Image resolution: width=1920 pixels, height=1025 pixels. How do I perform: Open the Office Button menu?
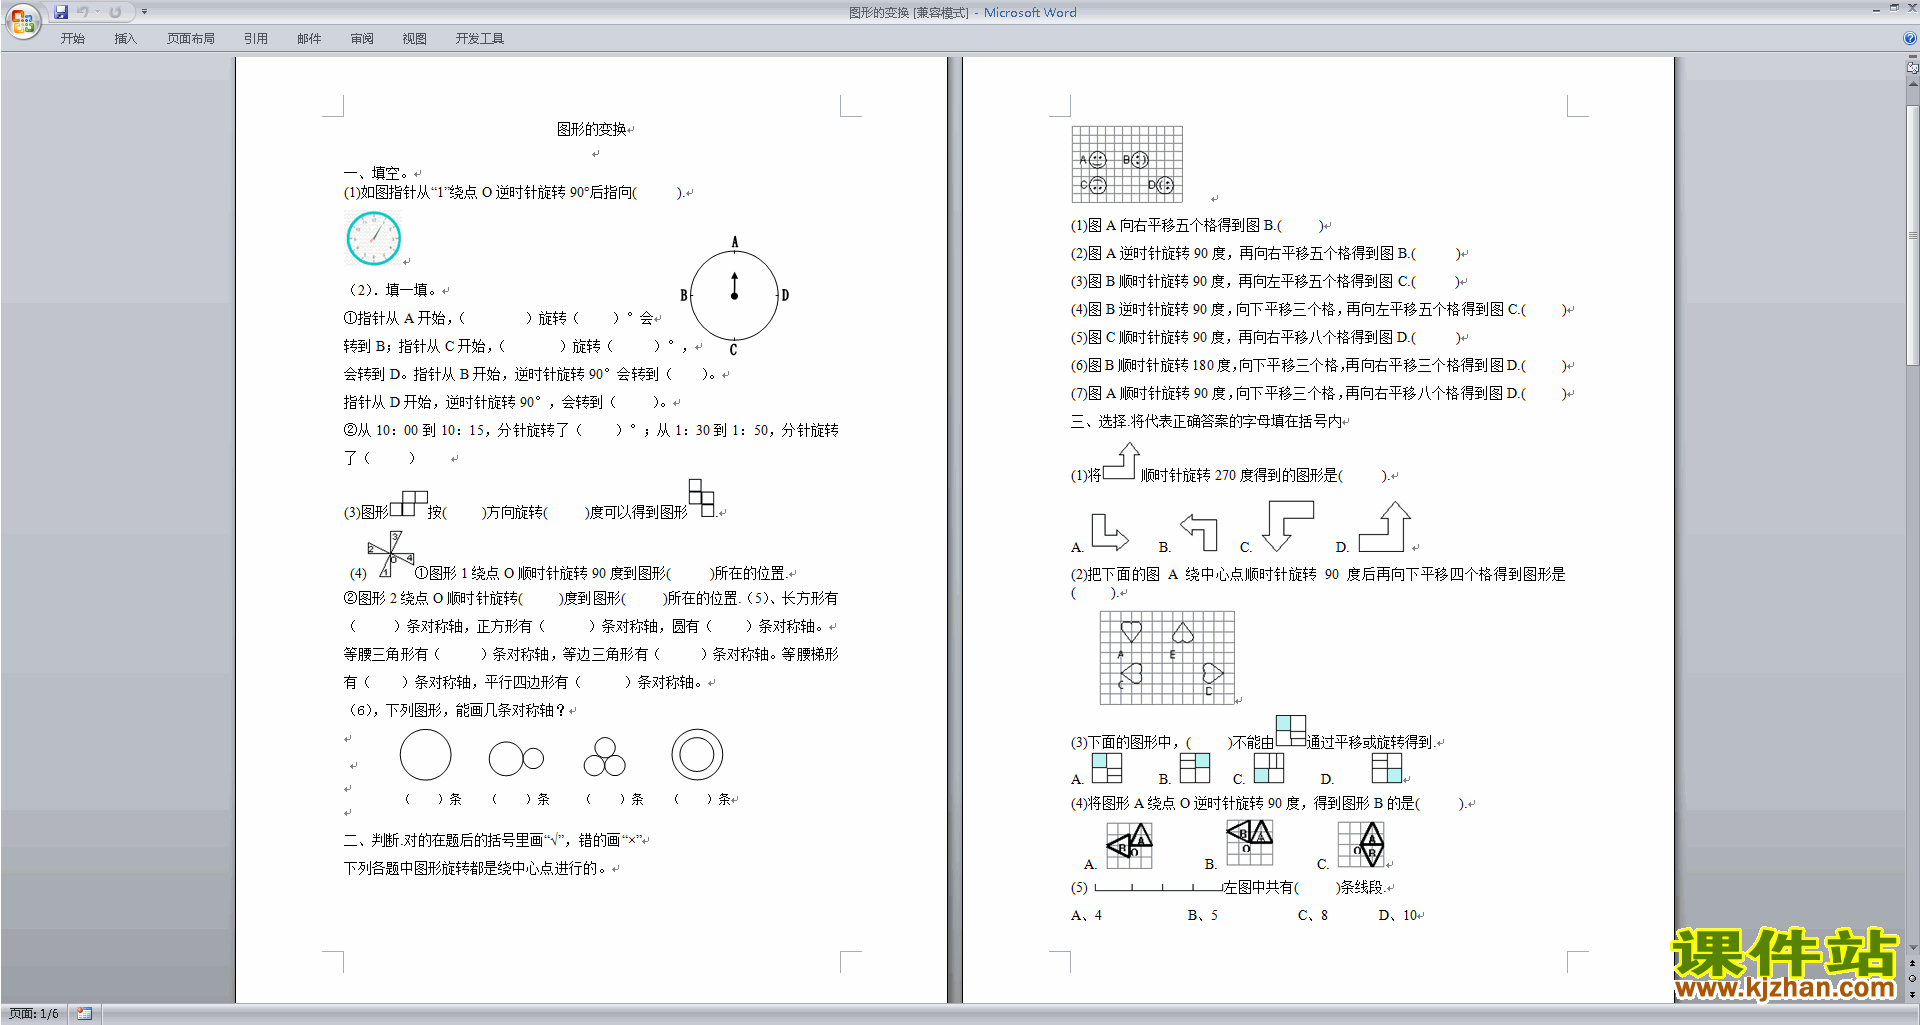click(x=22, y=21)
